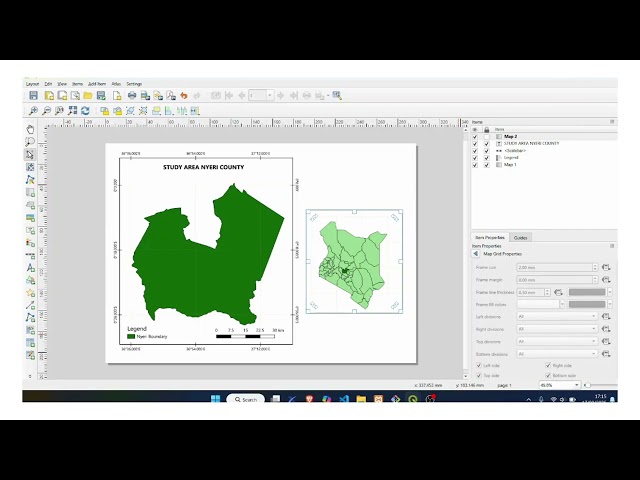Image resolution: width=640 pixels, height=480 pixels.
Task: Click the New Layout icon
Action: click(x=49, y=96)
